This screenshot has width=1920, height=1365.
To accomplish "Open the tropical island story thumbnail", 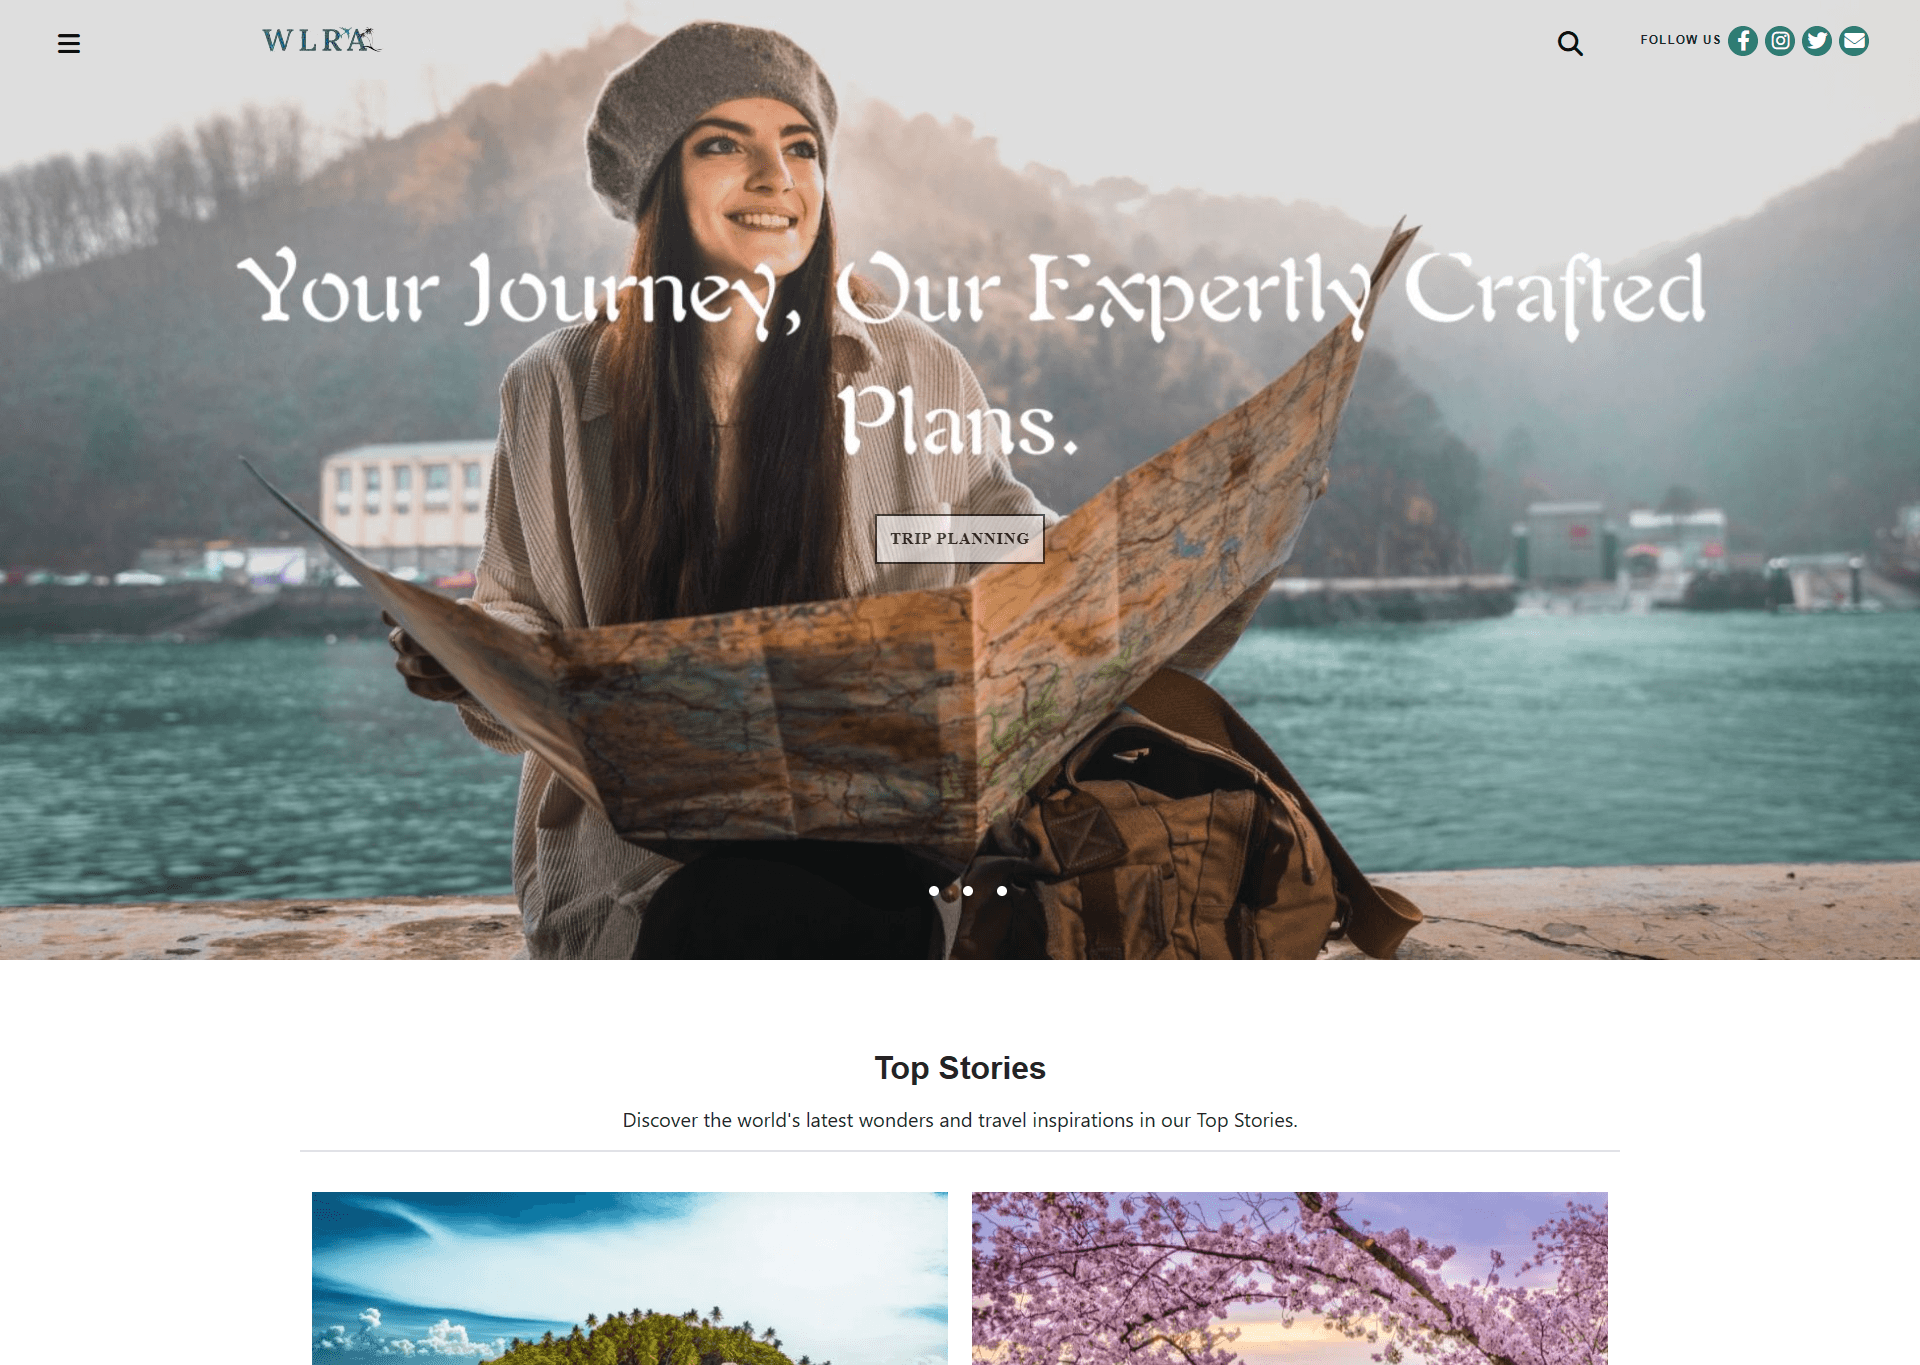I will tap(630, 1278).
